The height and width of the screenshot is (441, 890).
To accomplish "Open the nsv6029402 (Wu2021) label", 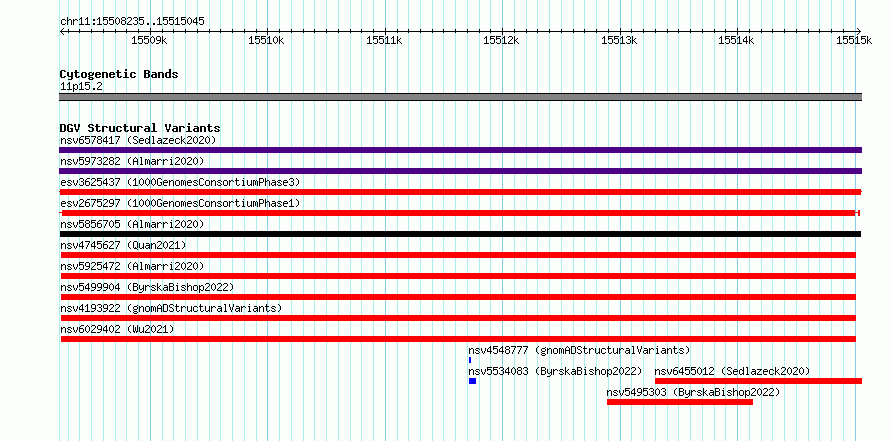I will tap(117, 329).
